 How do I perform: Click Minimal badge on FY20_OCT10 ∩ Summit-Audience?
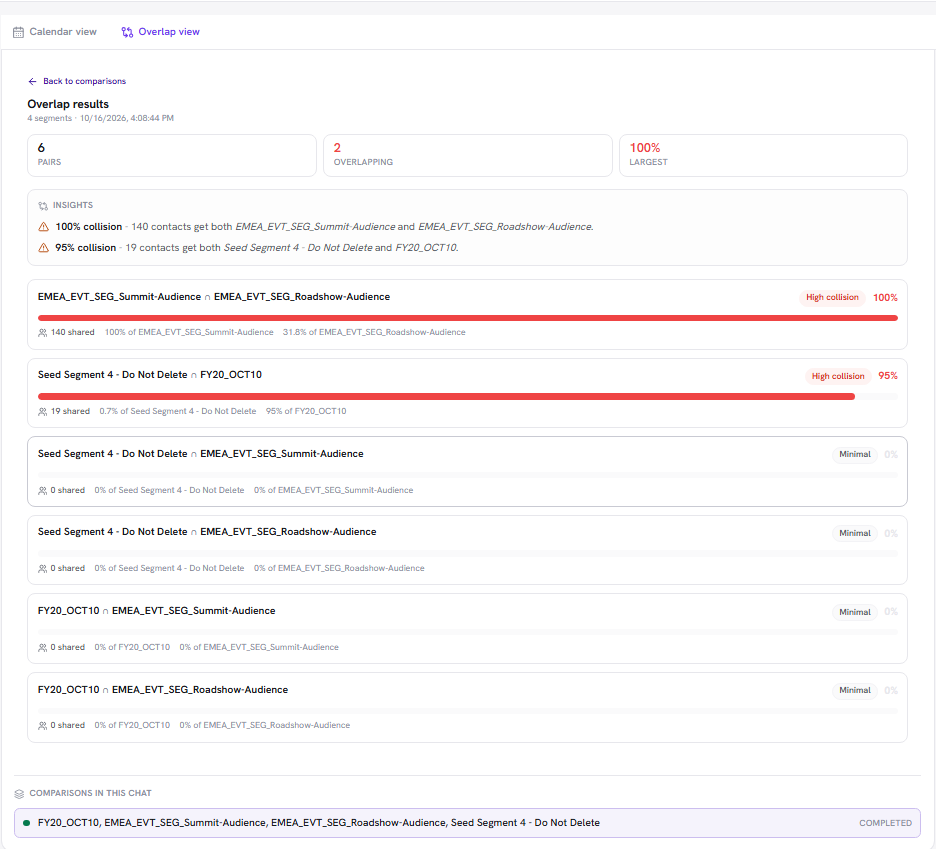855,612
